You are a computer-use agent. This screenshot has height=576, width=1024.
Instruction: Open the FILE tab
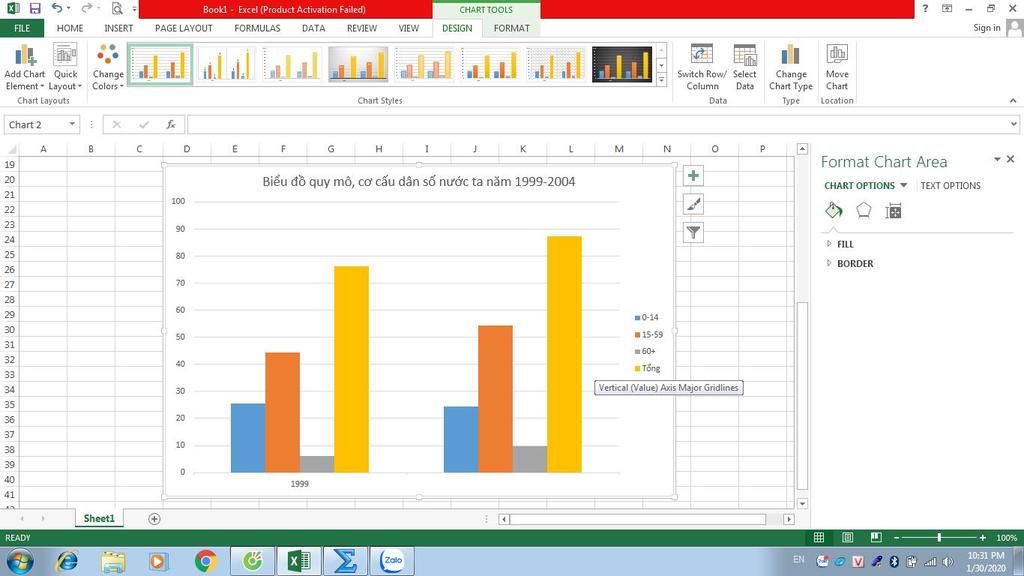pyautogui.click(x=22, y=28)
